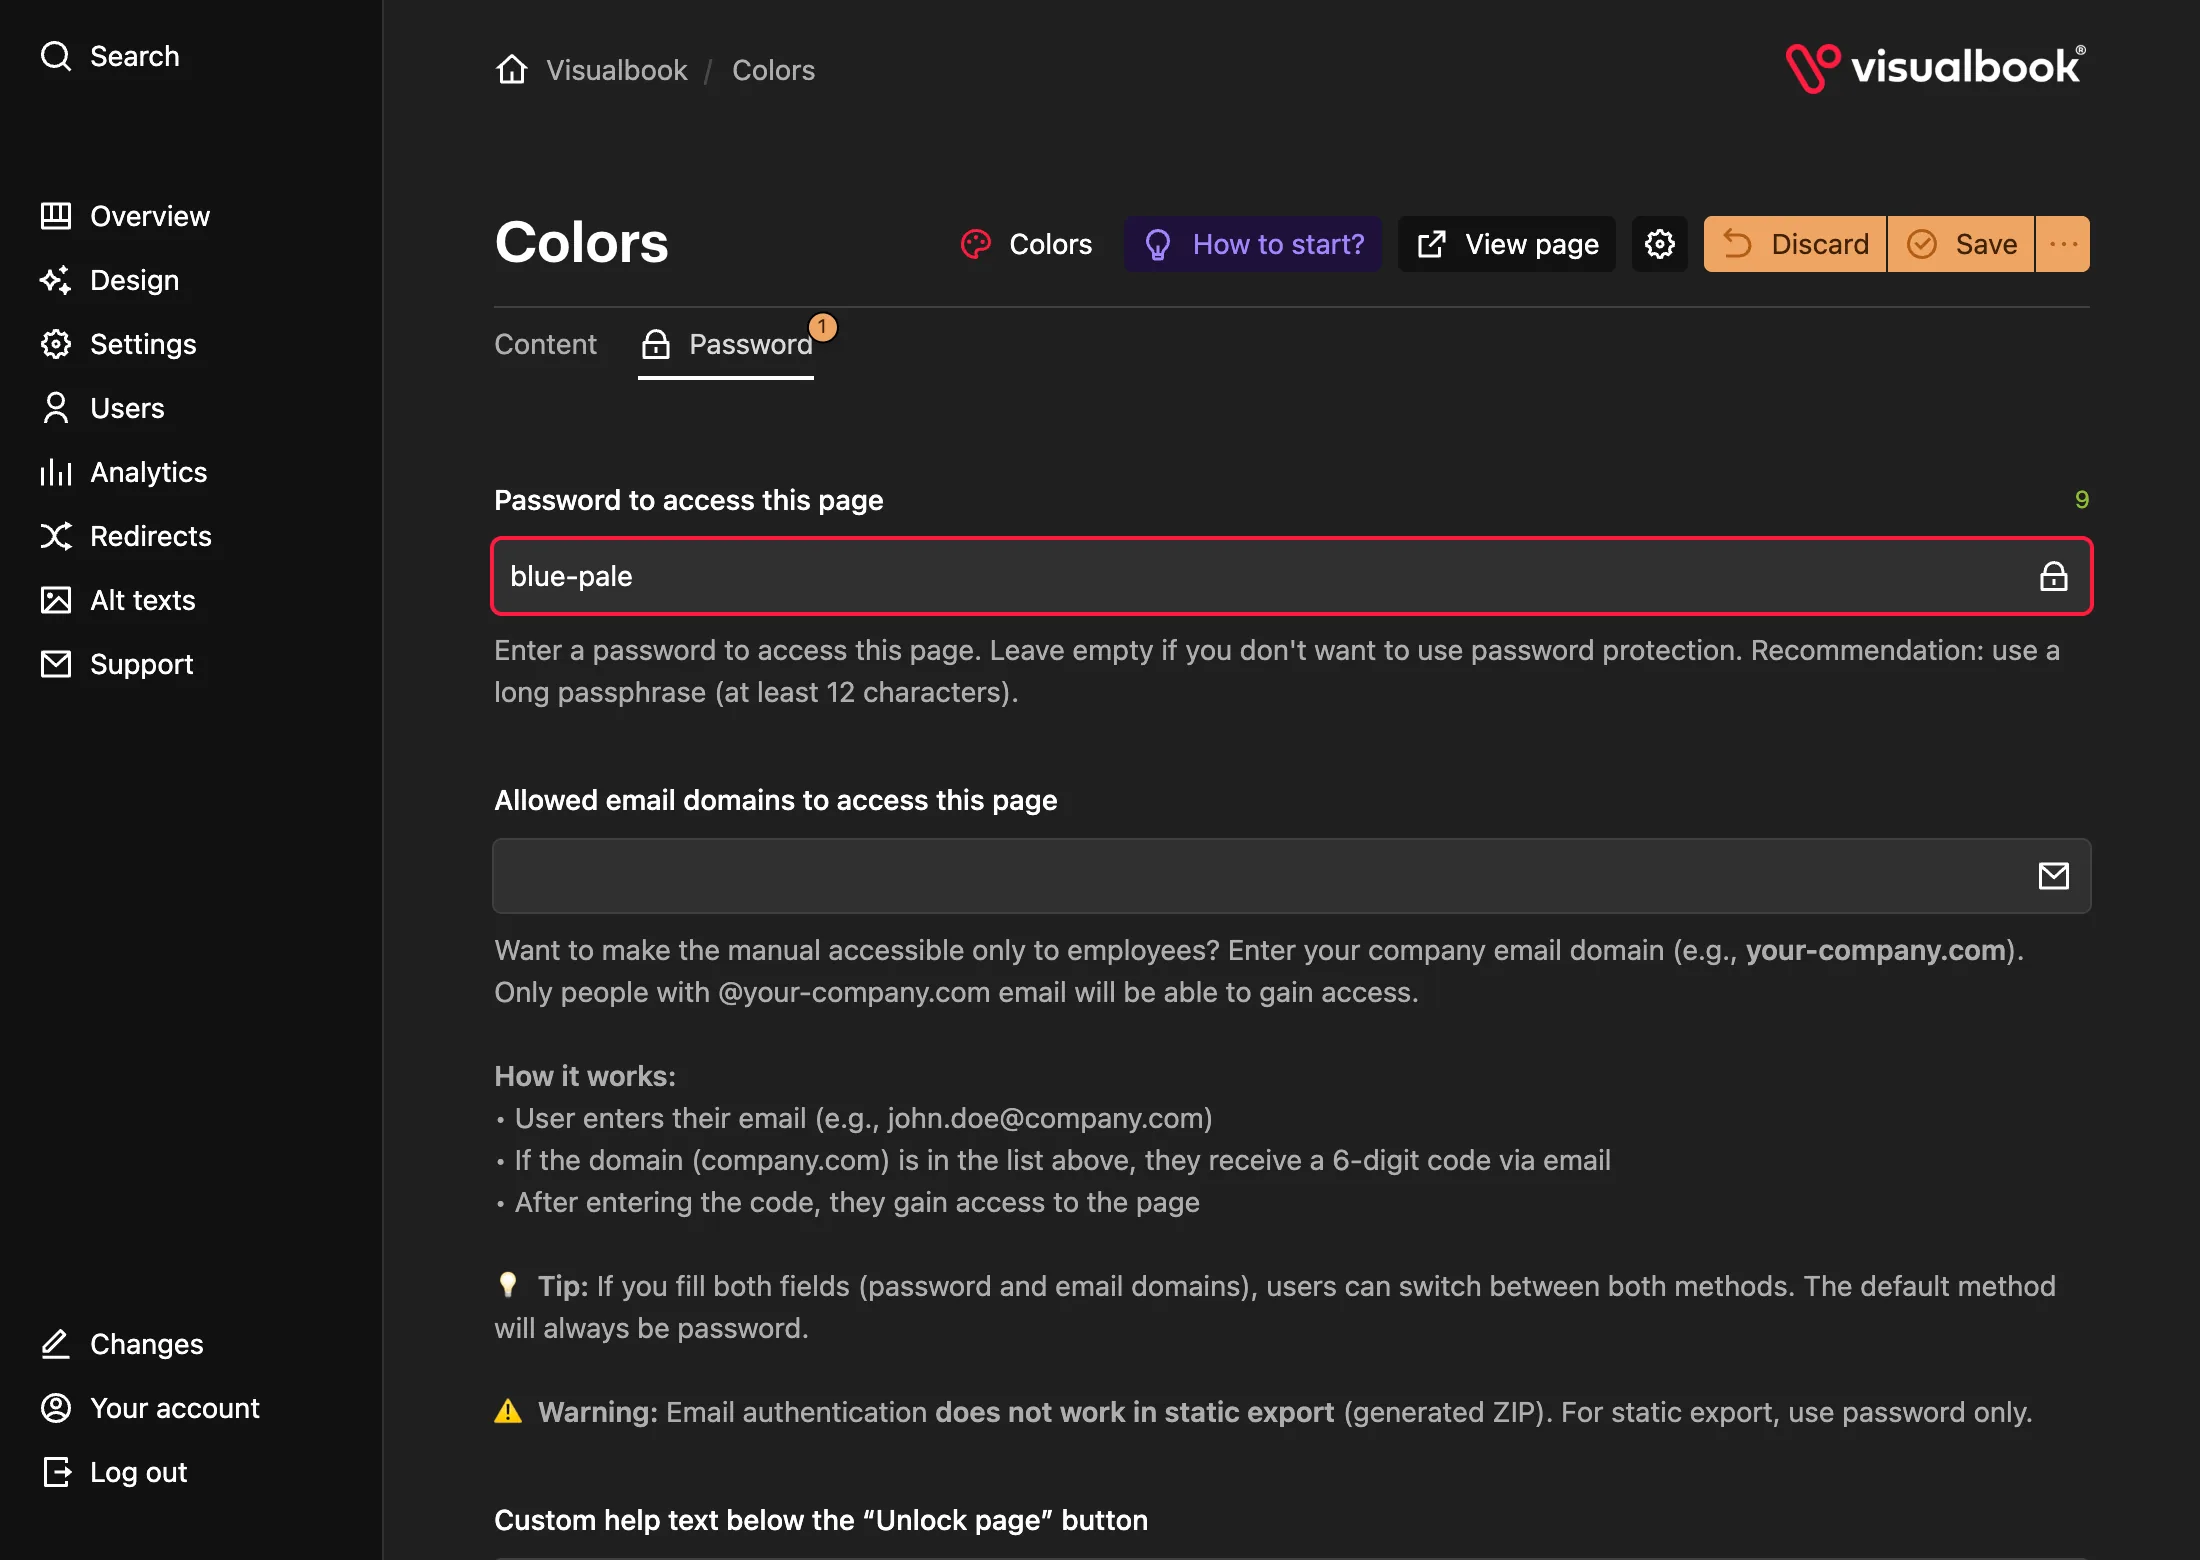Open Changes pencil icon
Image resolution: width=2200 pixels, height=1560 pixels.
pyautogui.click(x=56, y=1344)
